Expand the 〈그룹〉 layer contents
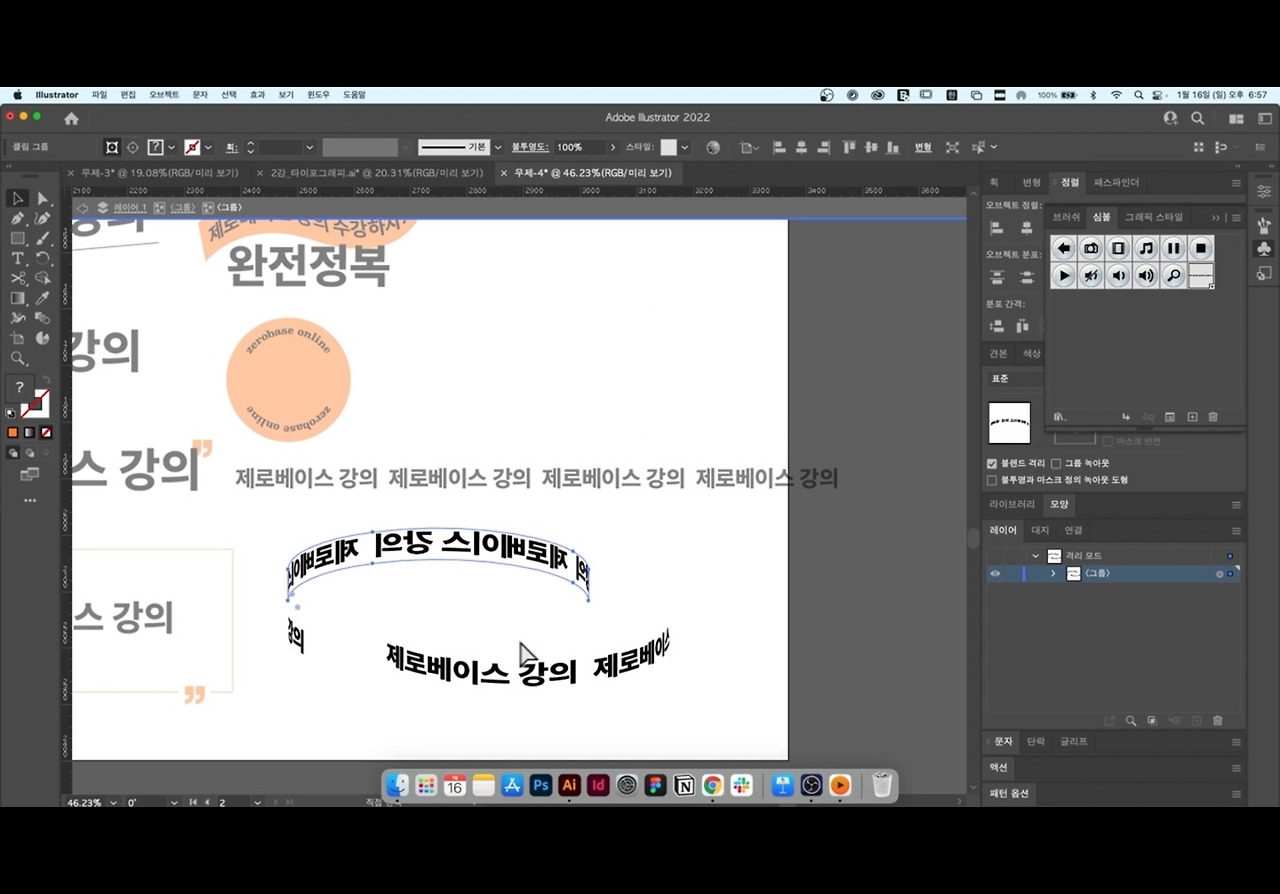 (1053, 574)
